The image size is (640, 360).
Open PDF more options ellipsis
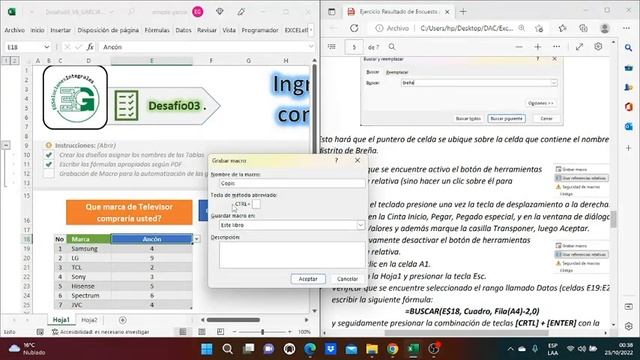[556, 47]
